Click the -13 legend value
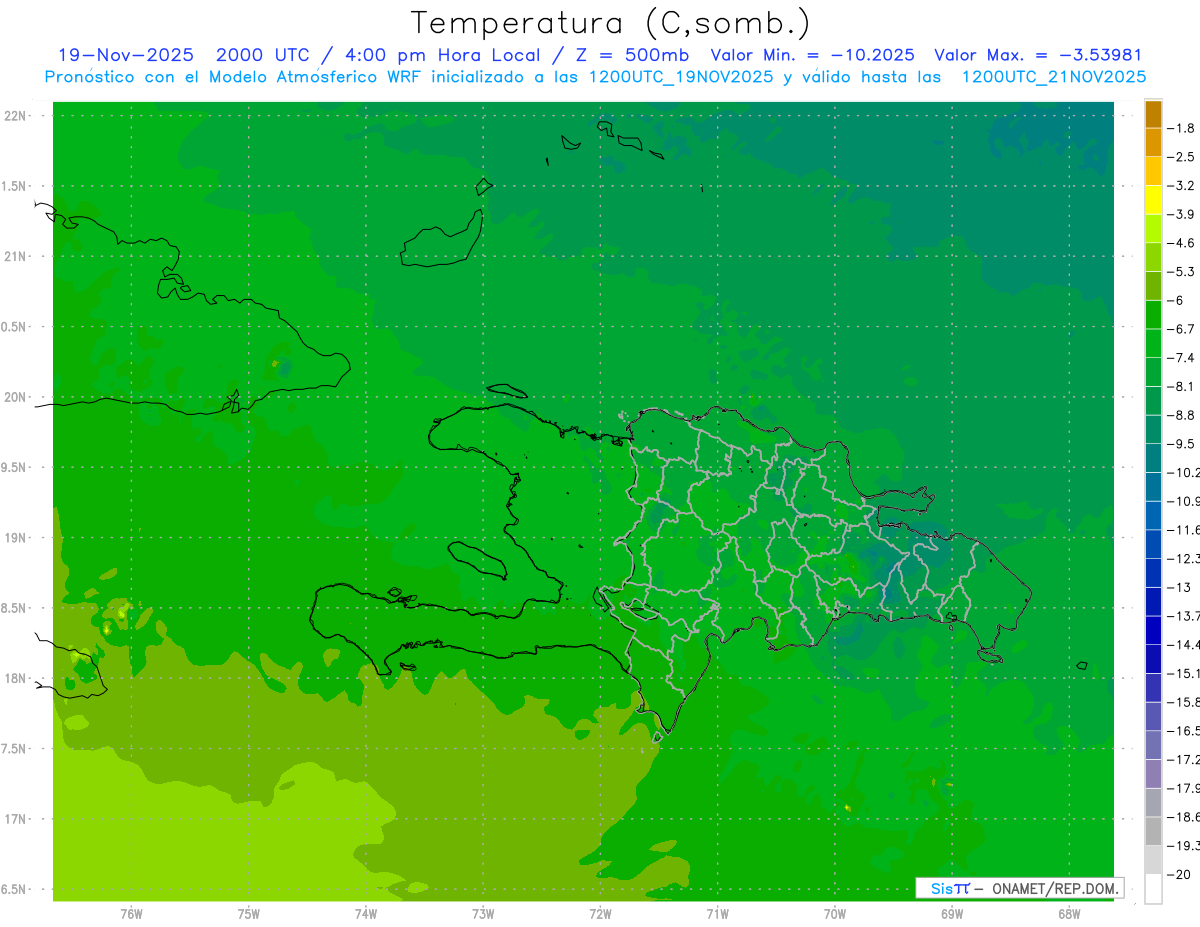1200x927 pixels. (1181, 587)
